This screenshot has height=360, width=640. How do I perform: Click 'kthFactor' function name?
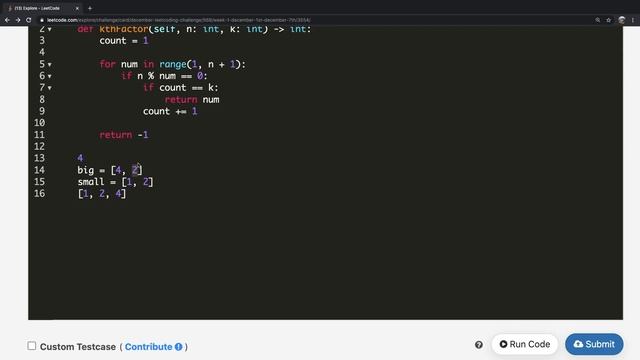(x=124, y=29)
